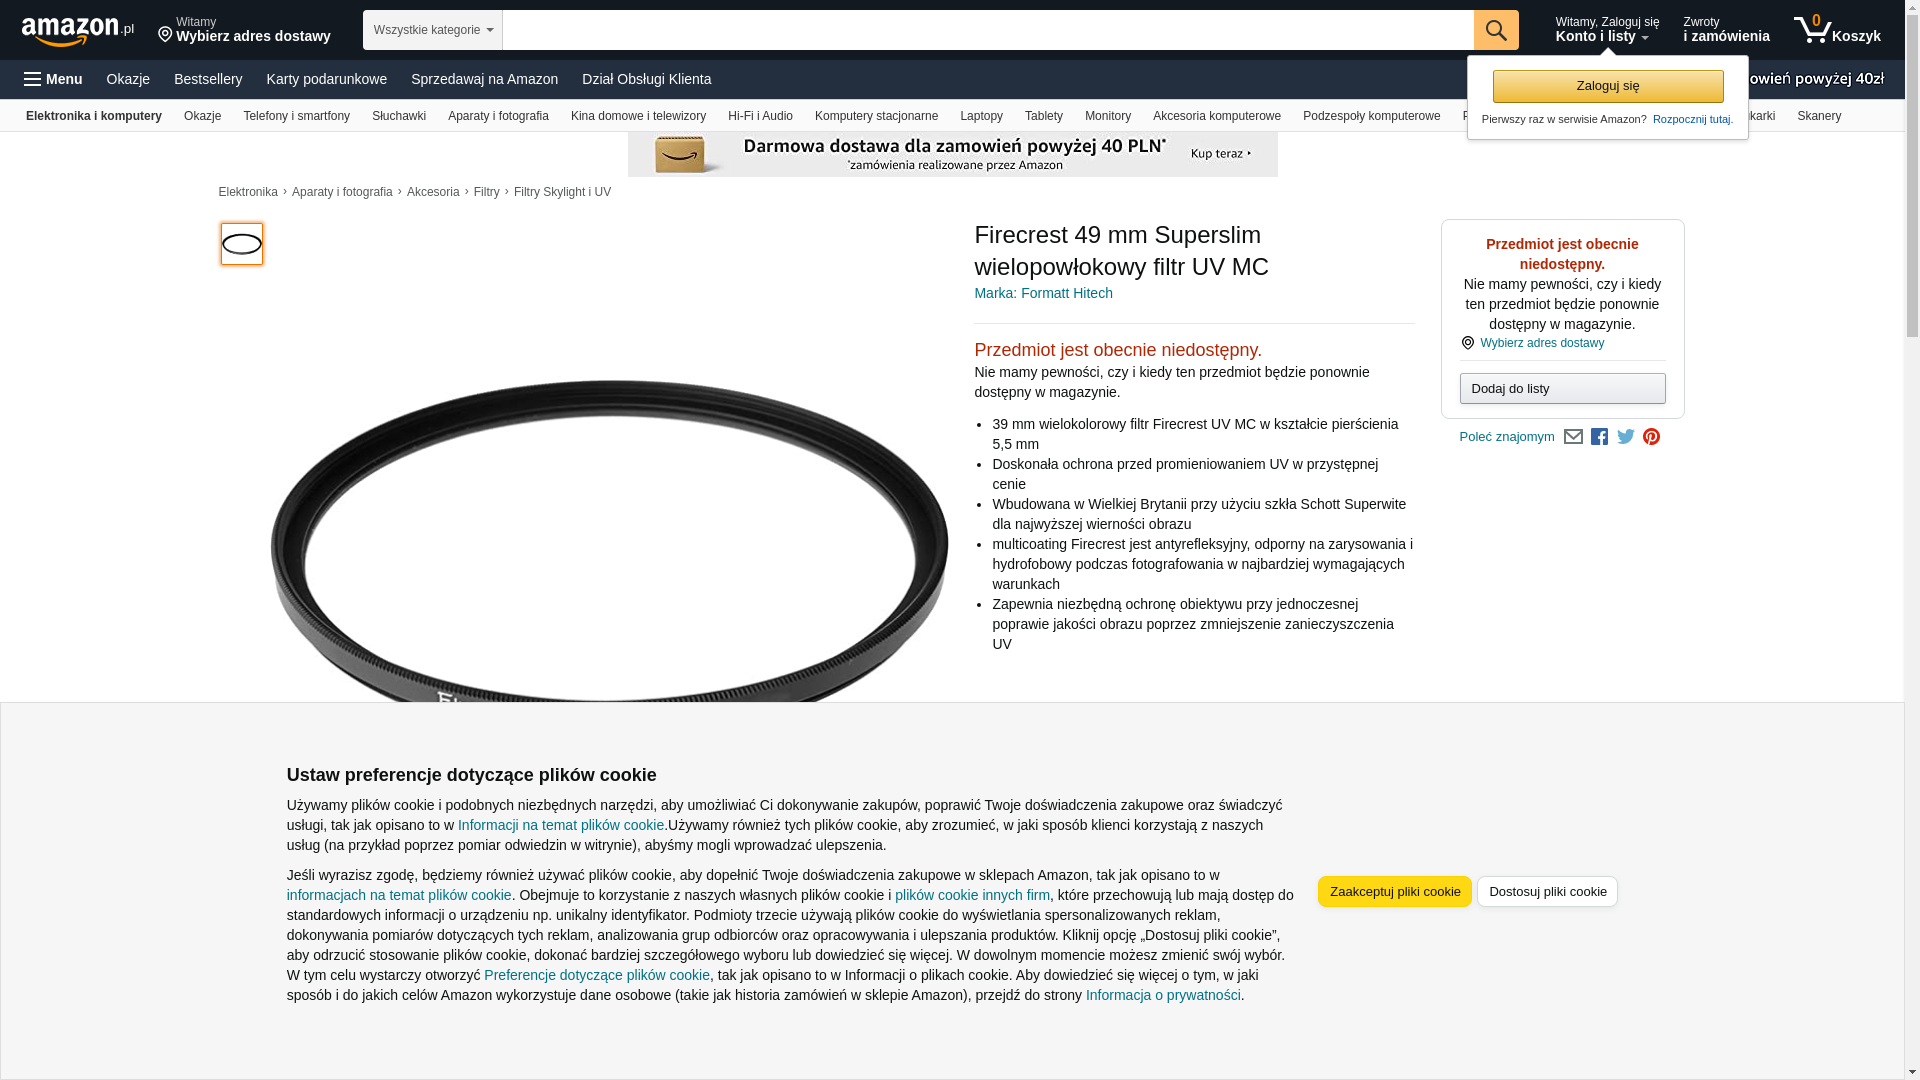The width and height of the screenshot is (1920, 1080).
Task: Share product on Twitter bird icon
Action: click(1625, 437)
